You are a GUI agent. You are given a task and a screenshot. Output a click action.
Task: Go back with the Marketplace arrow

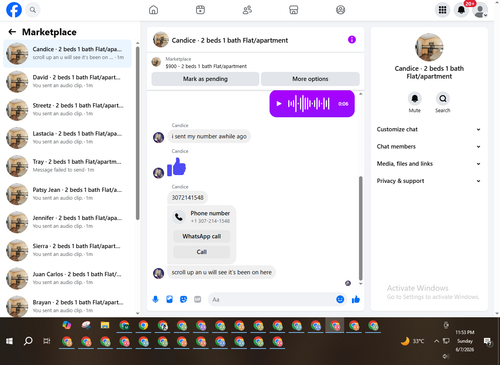pyautogui.click(x=12, y=32)
